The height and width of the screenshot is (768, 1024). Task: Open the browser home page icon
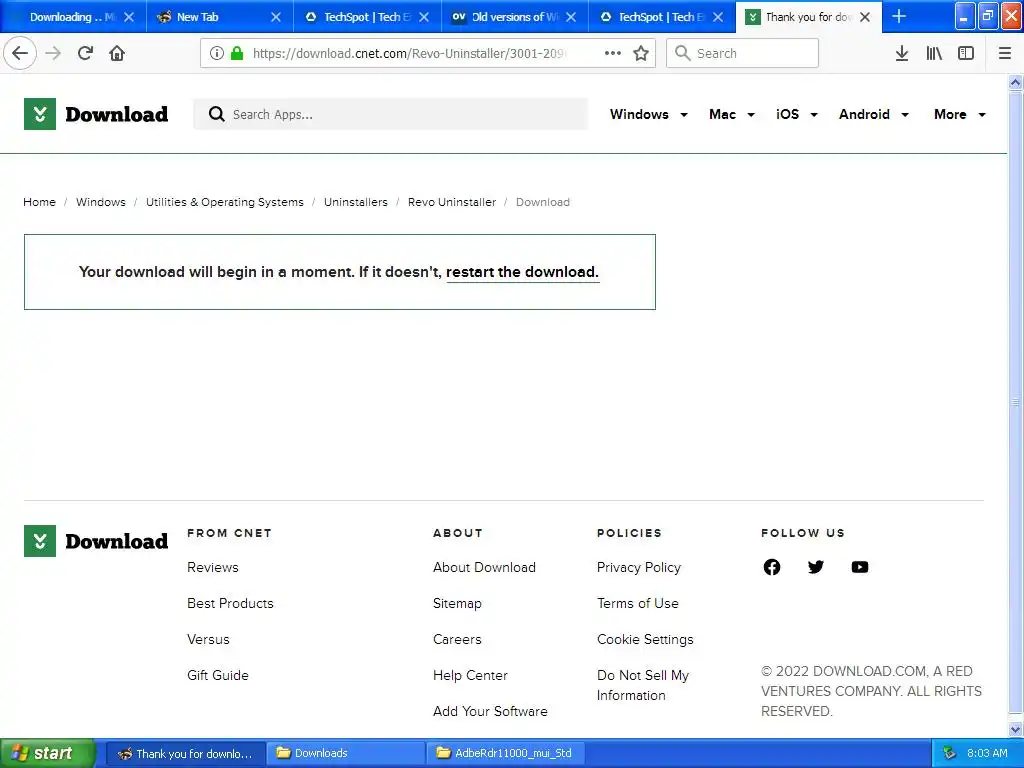tap(117, 53)
